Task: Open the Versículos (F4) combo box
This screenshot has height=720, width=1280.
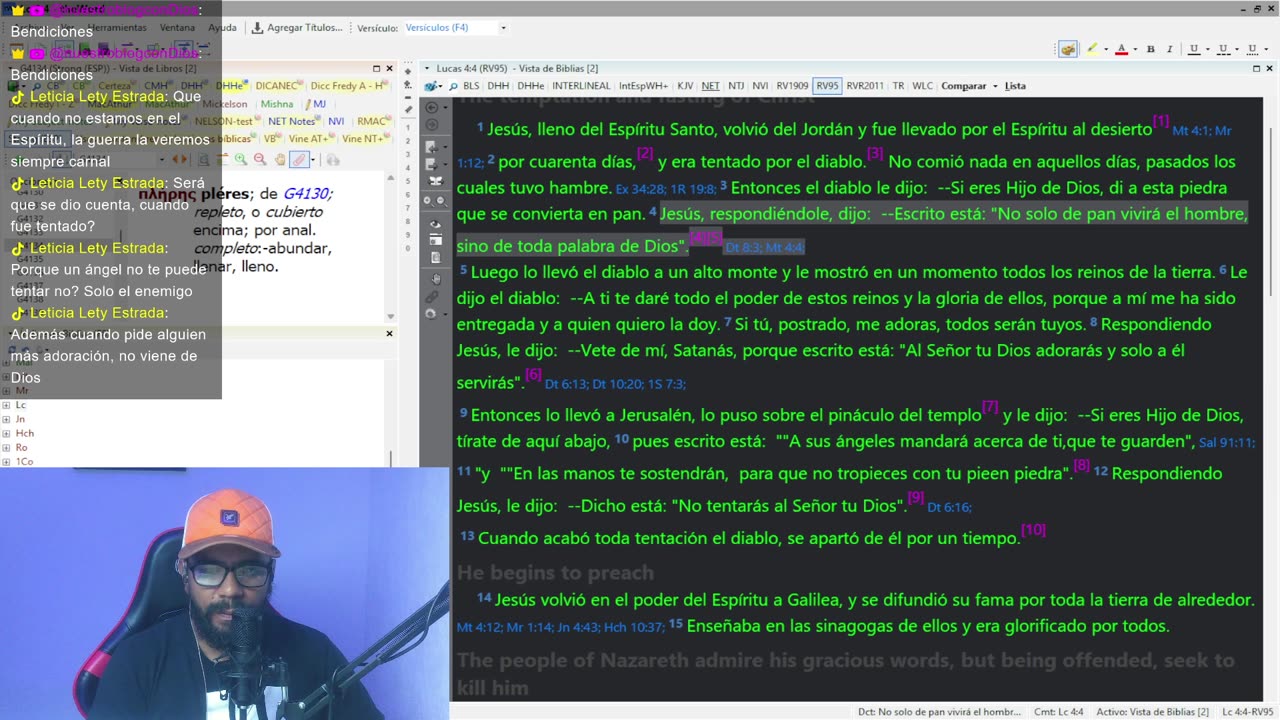Action: (x=456, y=28)
